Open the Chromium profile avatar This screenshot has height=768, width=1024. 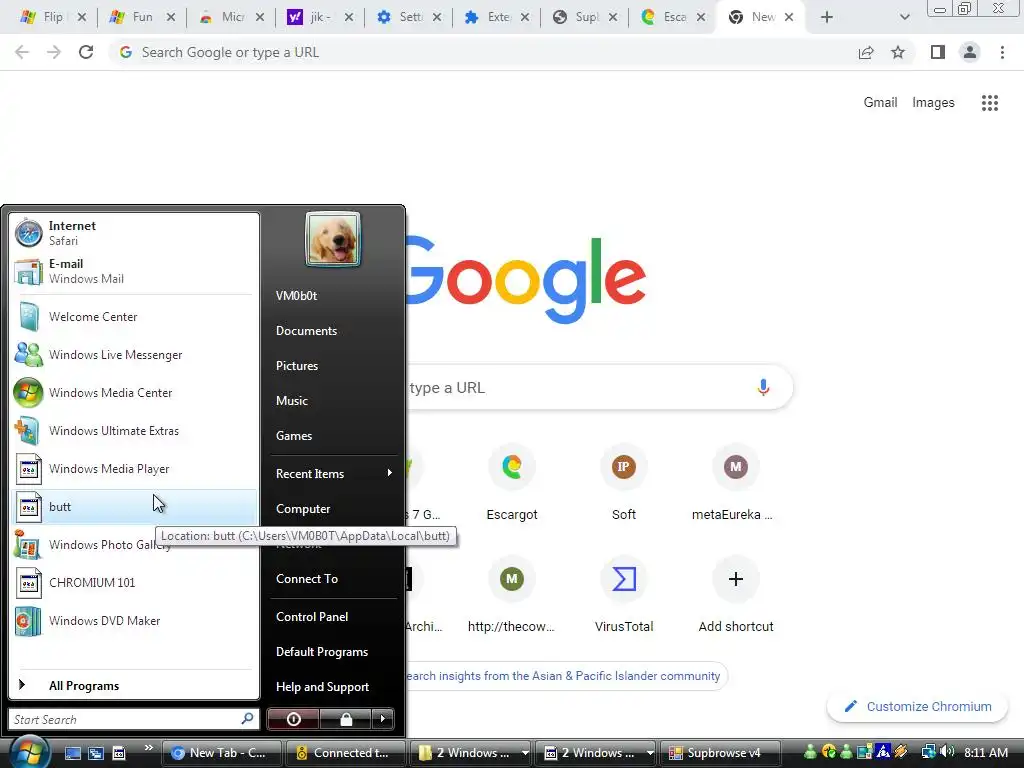pos(970,52)
